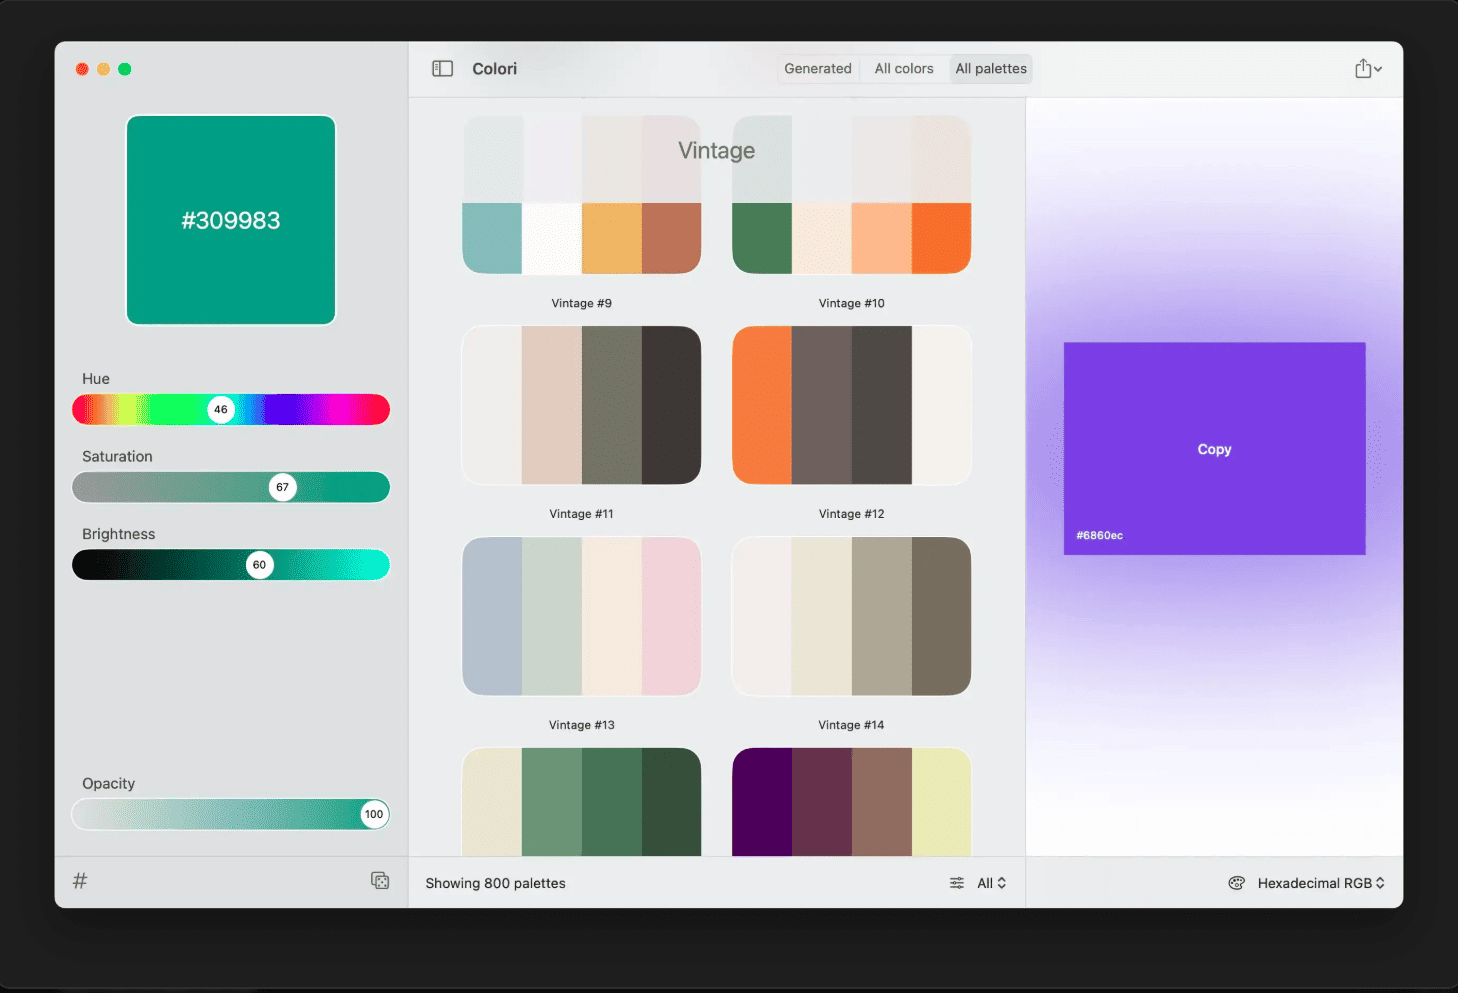Click the #309983 color preview swatch
This screenshot has width=1458, height=993.
point(231,220)
